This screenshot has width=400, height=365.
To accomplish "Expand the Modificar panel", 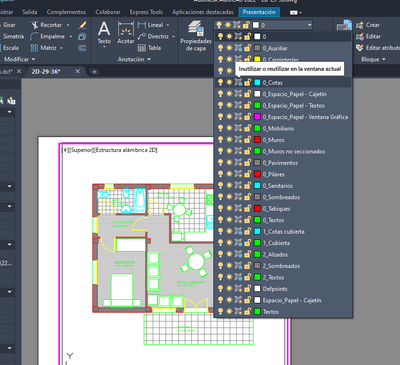I will point(19,59).
